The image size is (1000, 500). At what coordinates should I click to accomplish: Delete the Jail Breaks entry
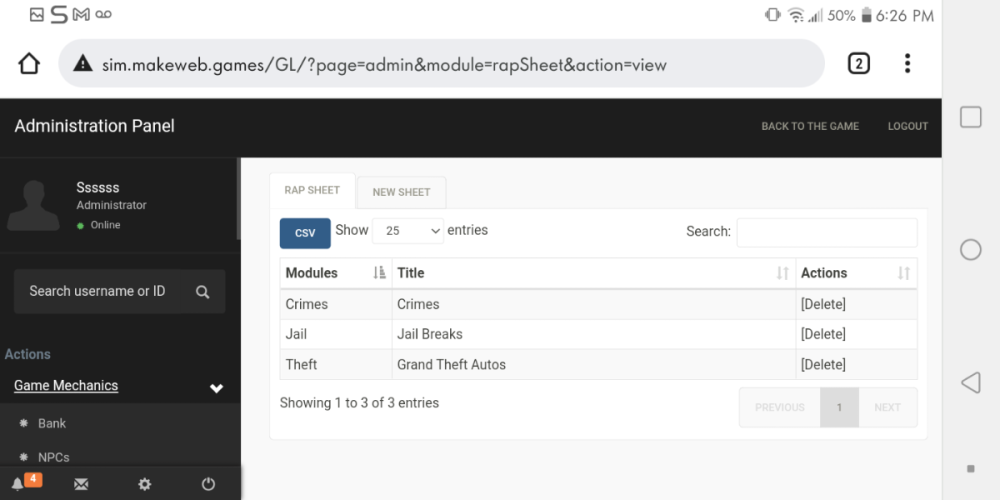[823, 334]
